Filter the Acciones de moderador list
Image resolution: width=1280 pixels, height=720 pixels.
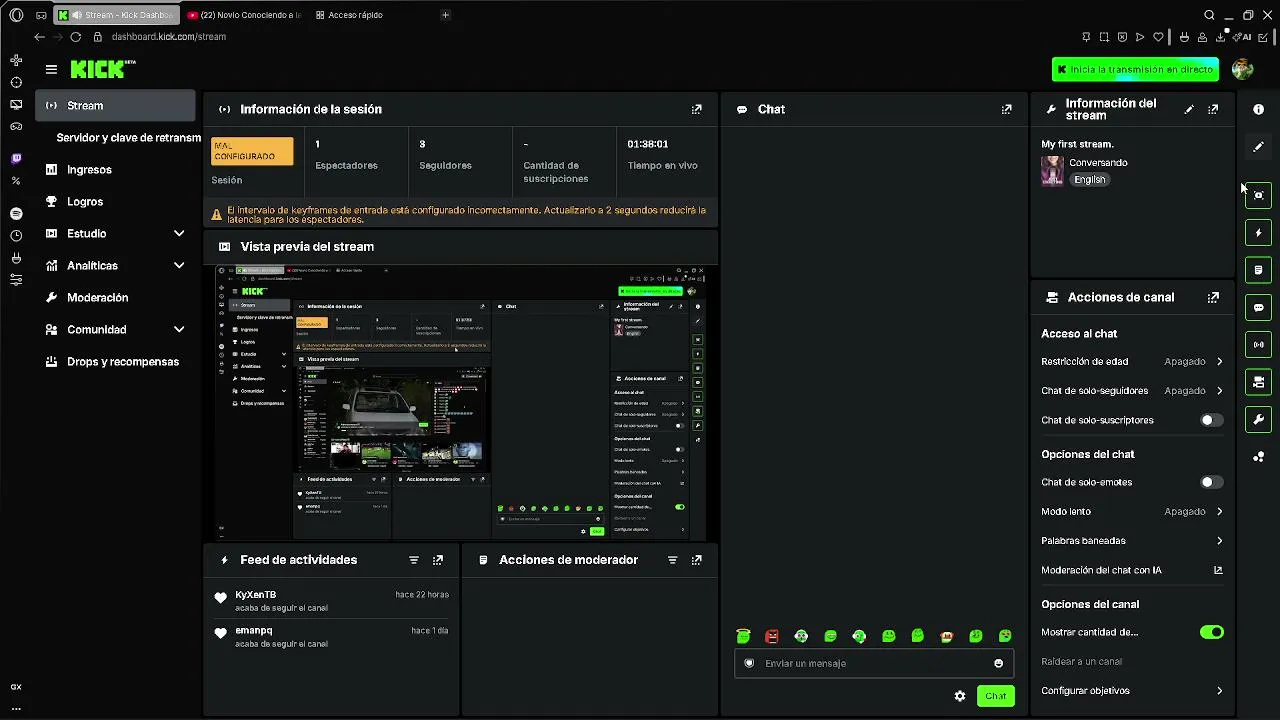(673, 560)
